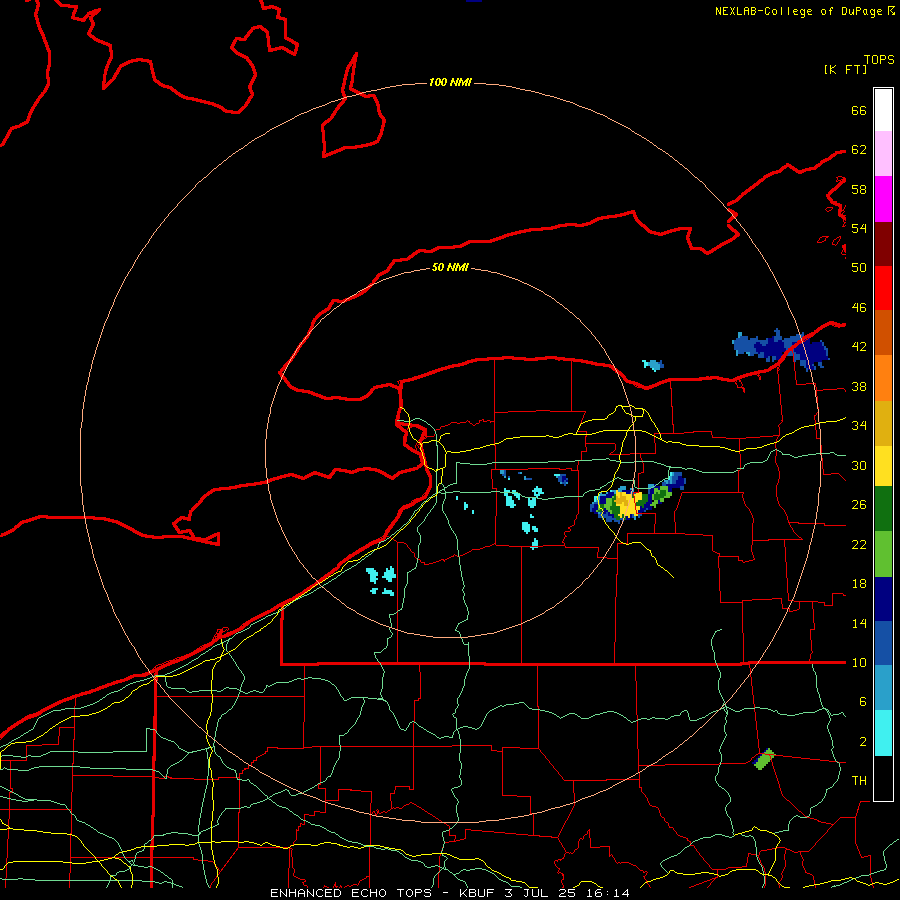Select the 54 value on the legend
The height and width of the screenshot is (900, 900).
tap(859, 228)
